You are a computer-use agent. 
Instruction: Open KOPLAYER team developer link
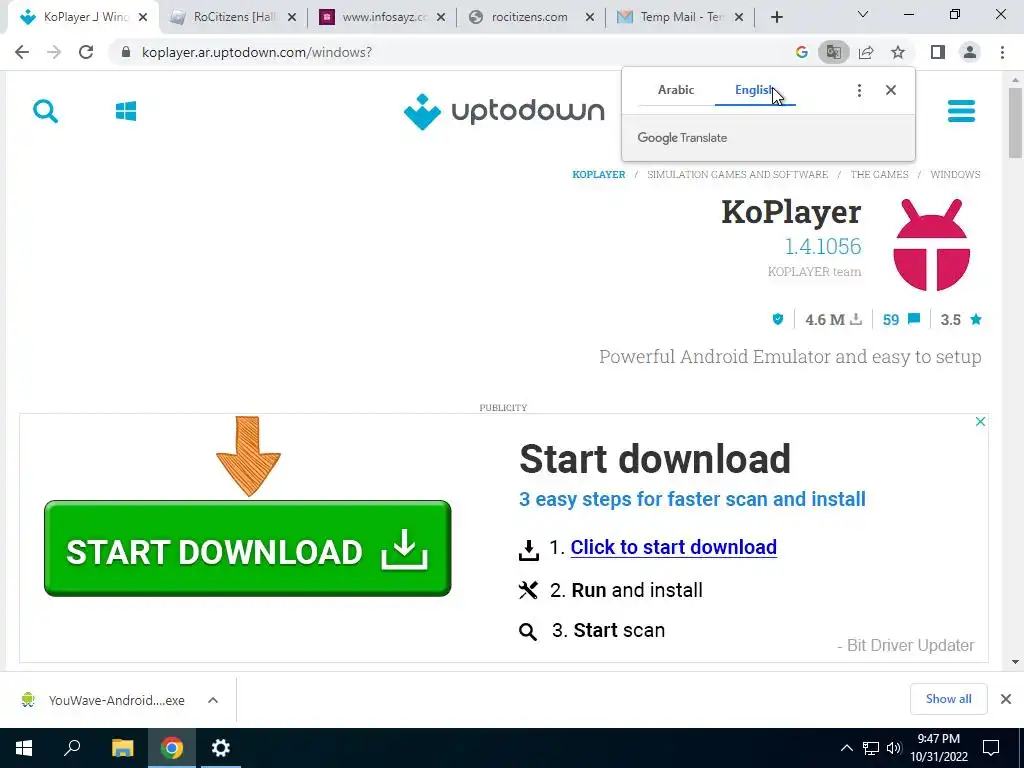coord(814,272)
